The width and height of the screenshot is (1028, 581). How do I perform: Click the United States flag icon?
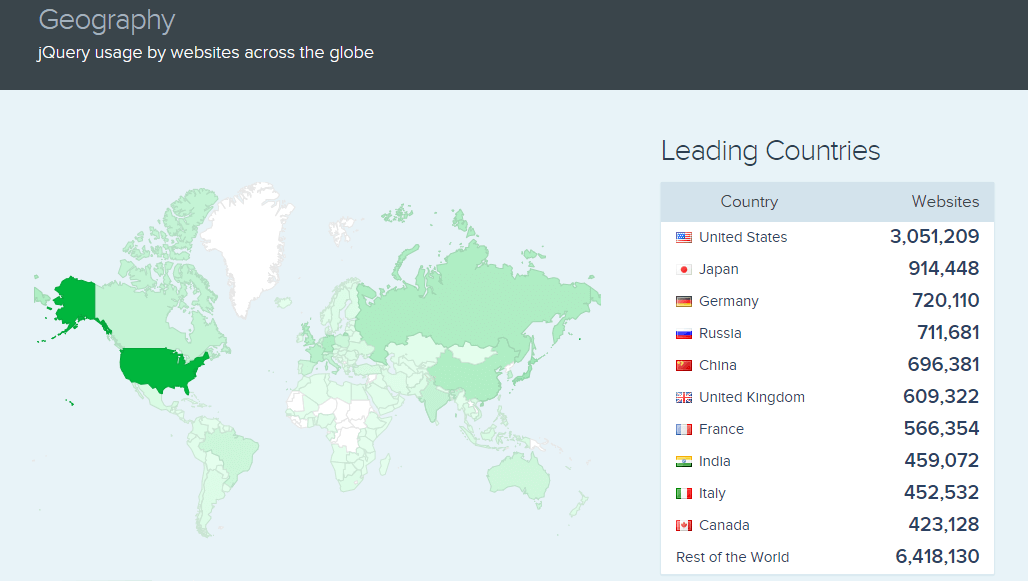[x=684, y=237]
